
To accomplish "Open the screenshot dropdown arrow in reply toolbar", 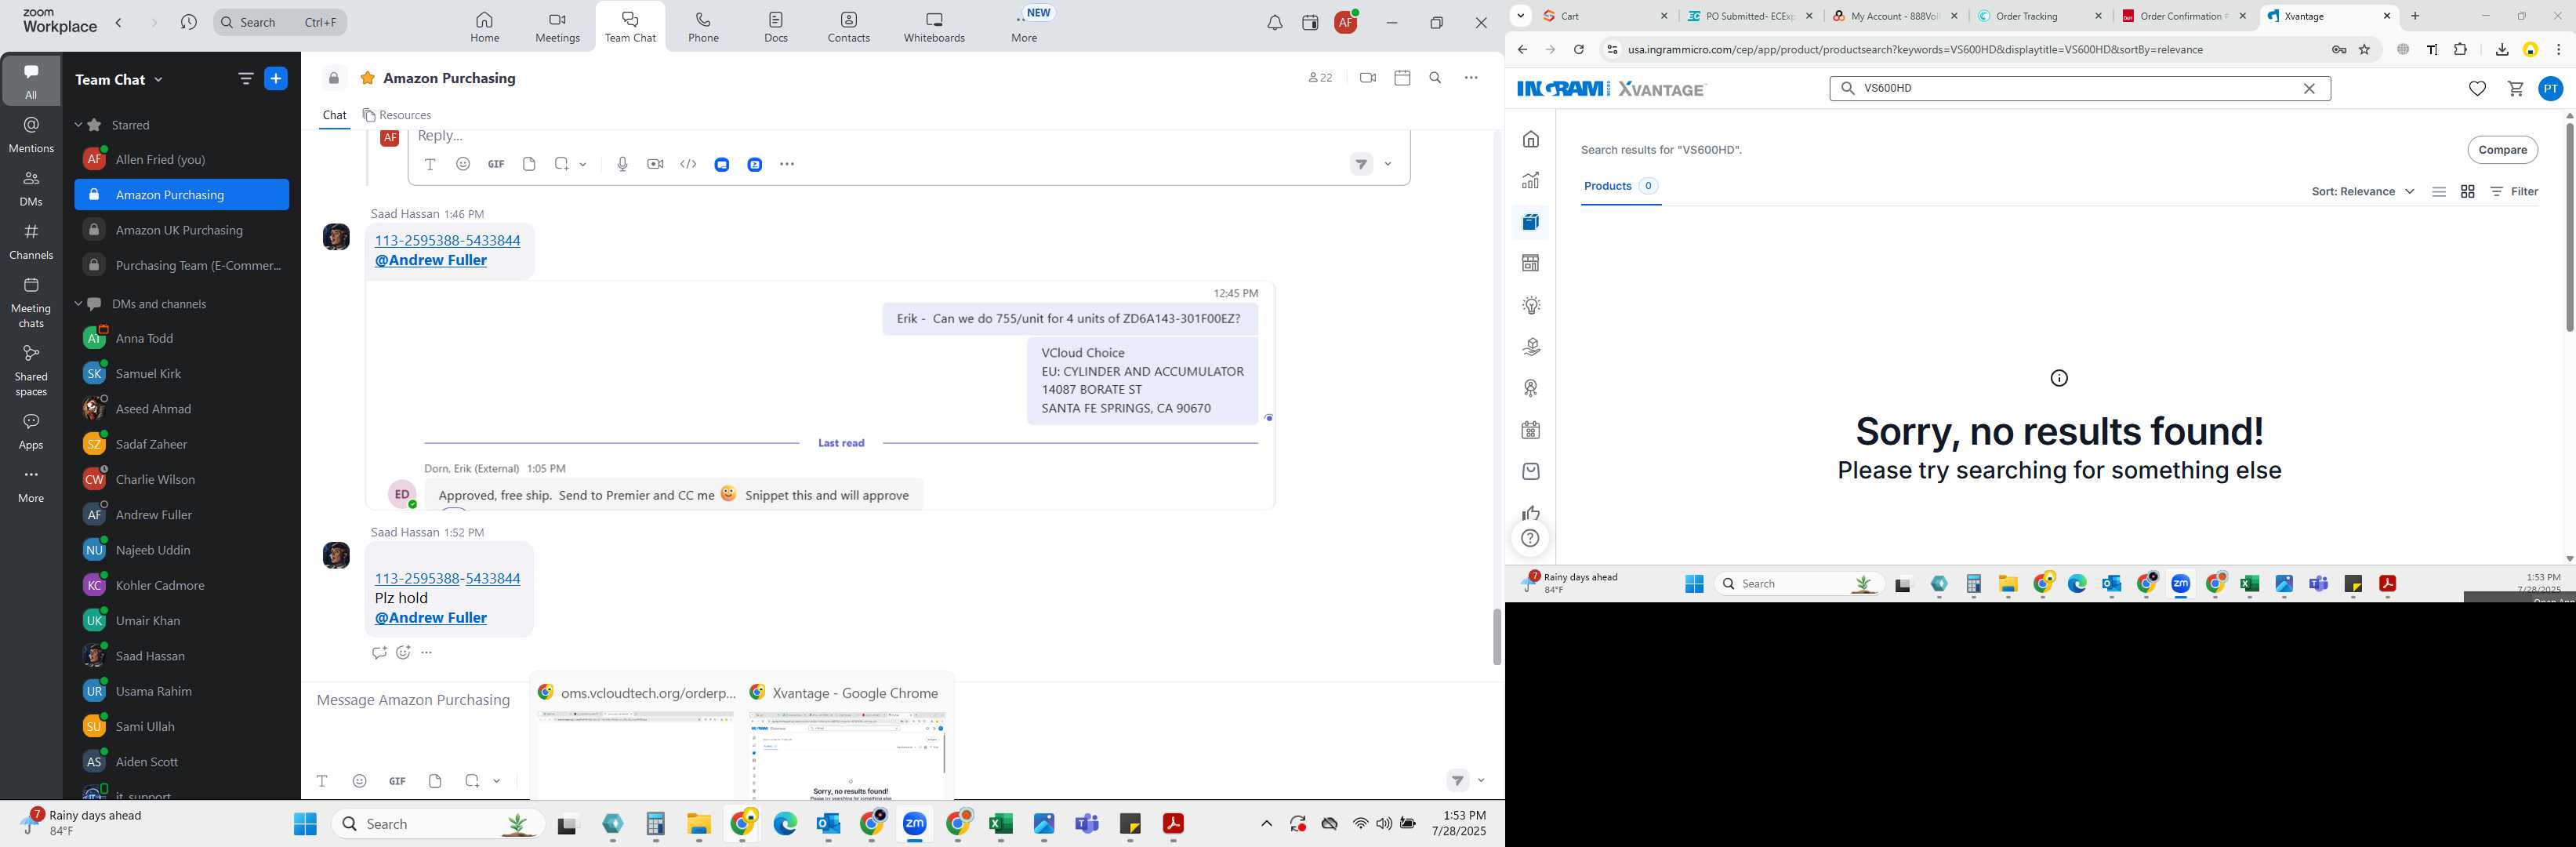I will coord(583,164).
